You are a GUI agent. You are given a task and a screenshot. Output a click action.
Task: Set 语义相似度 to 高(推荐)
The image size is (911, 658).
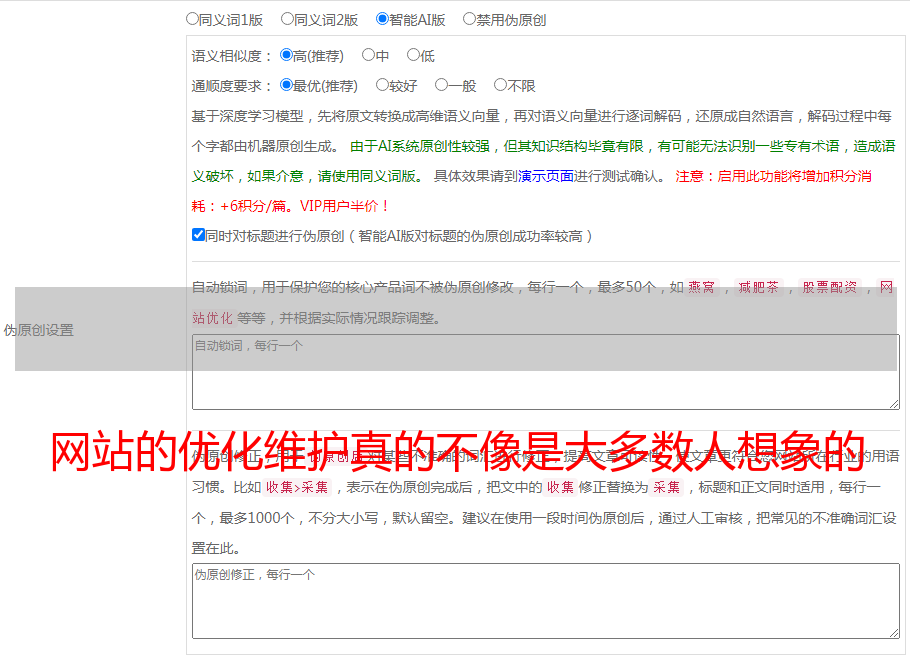point(286,55)
